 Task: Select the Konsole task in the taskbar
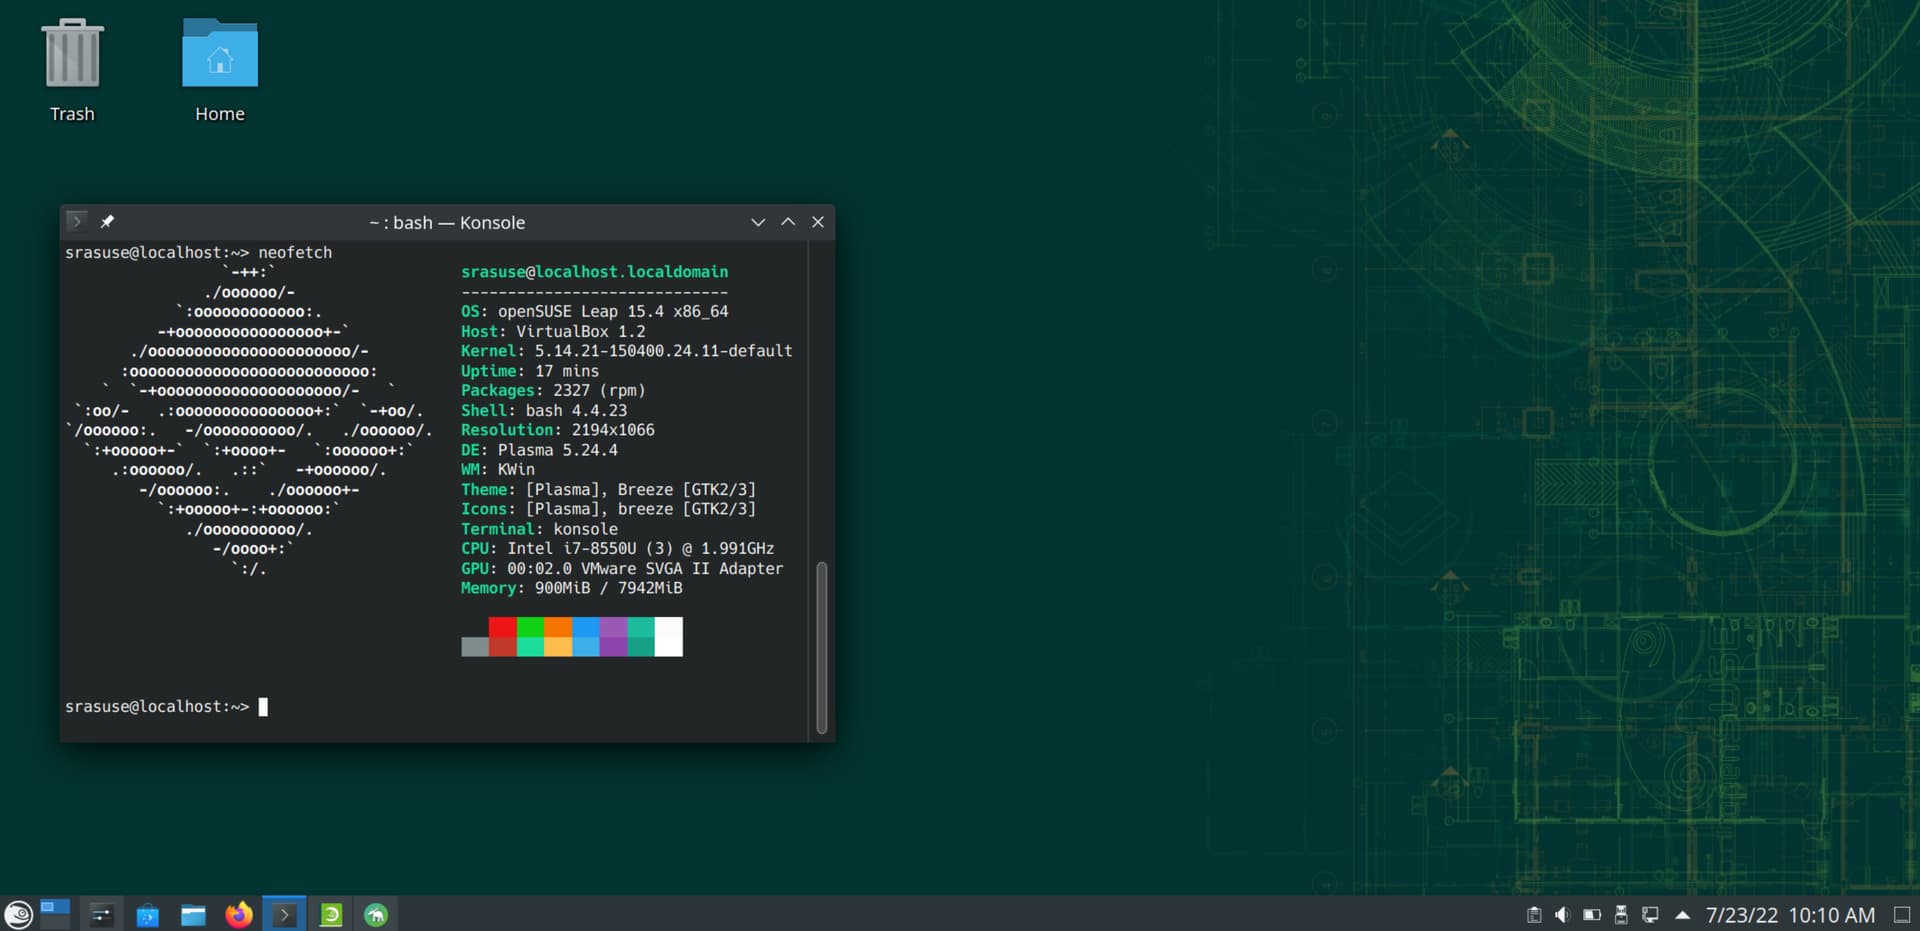[284, 914]
